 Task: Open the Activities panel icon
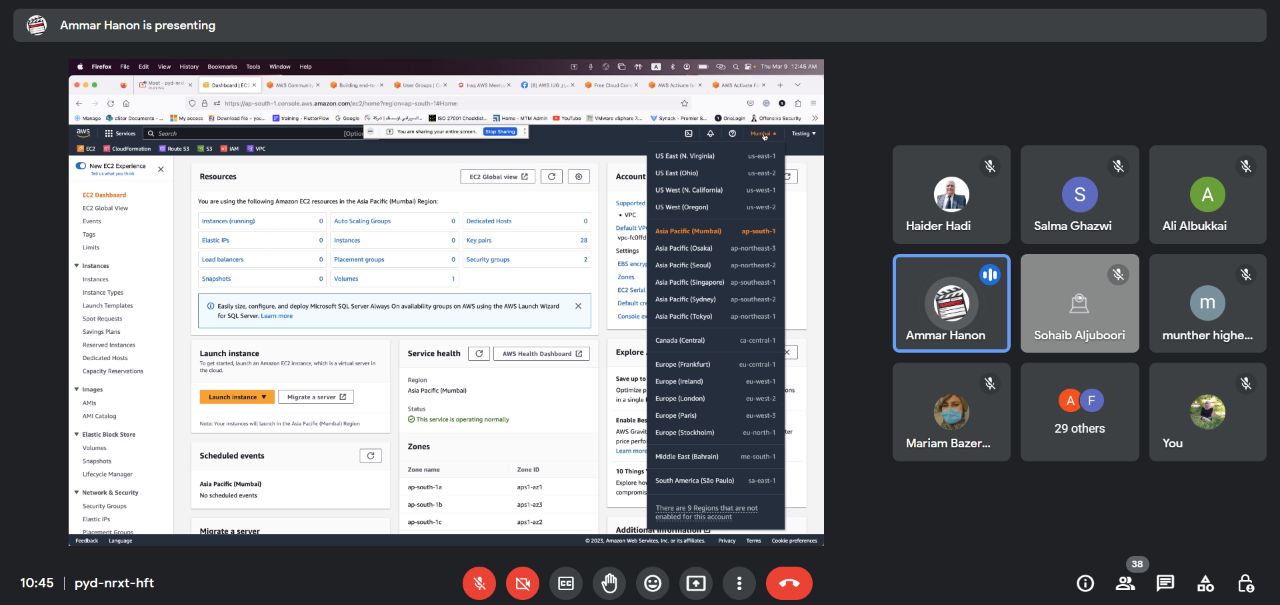pos(1205,583)
